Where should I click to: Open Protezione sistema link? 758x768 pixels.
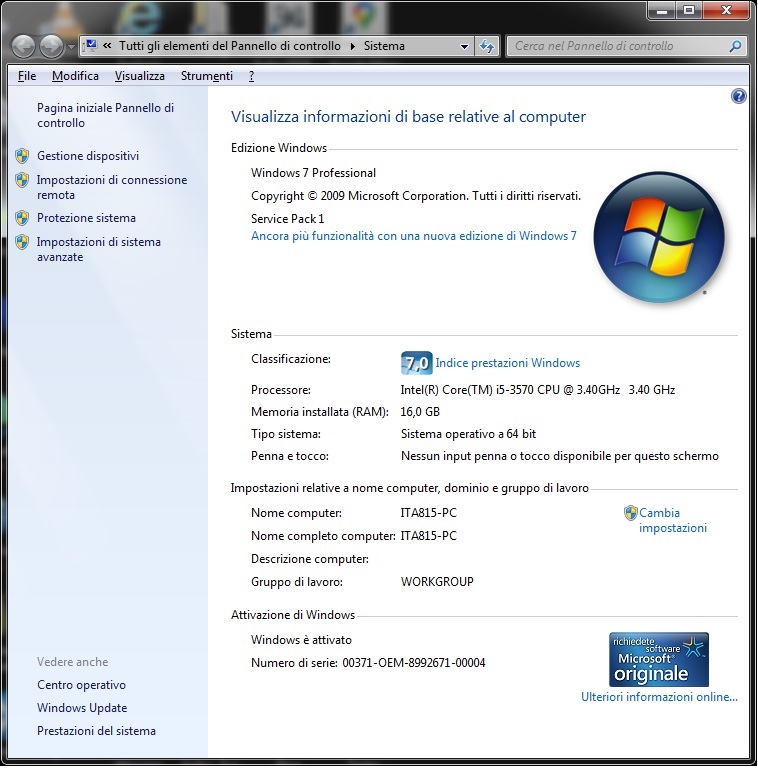[87, 218]
